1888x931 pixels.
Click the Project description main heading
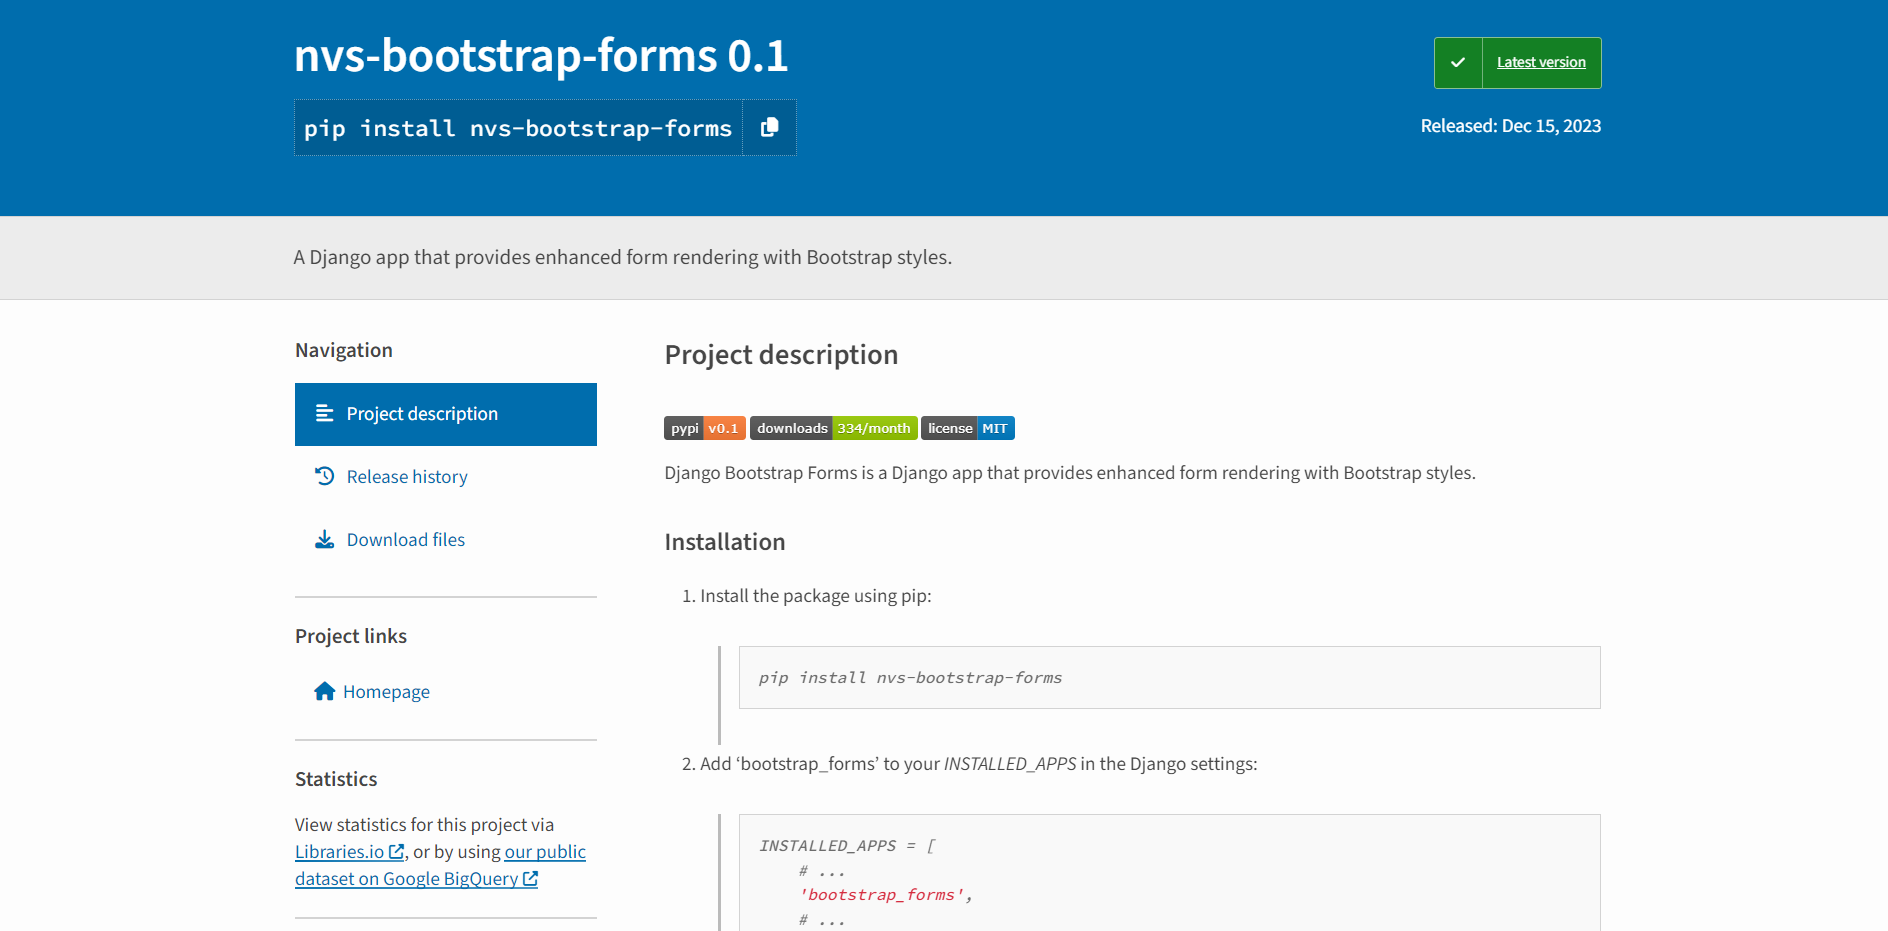click(781, 355)
